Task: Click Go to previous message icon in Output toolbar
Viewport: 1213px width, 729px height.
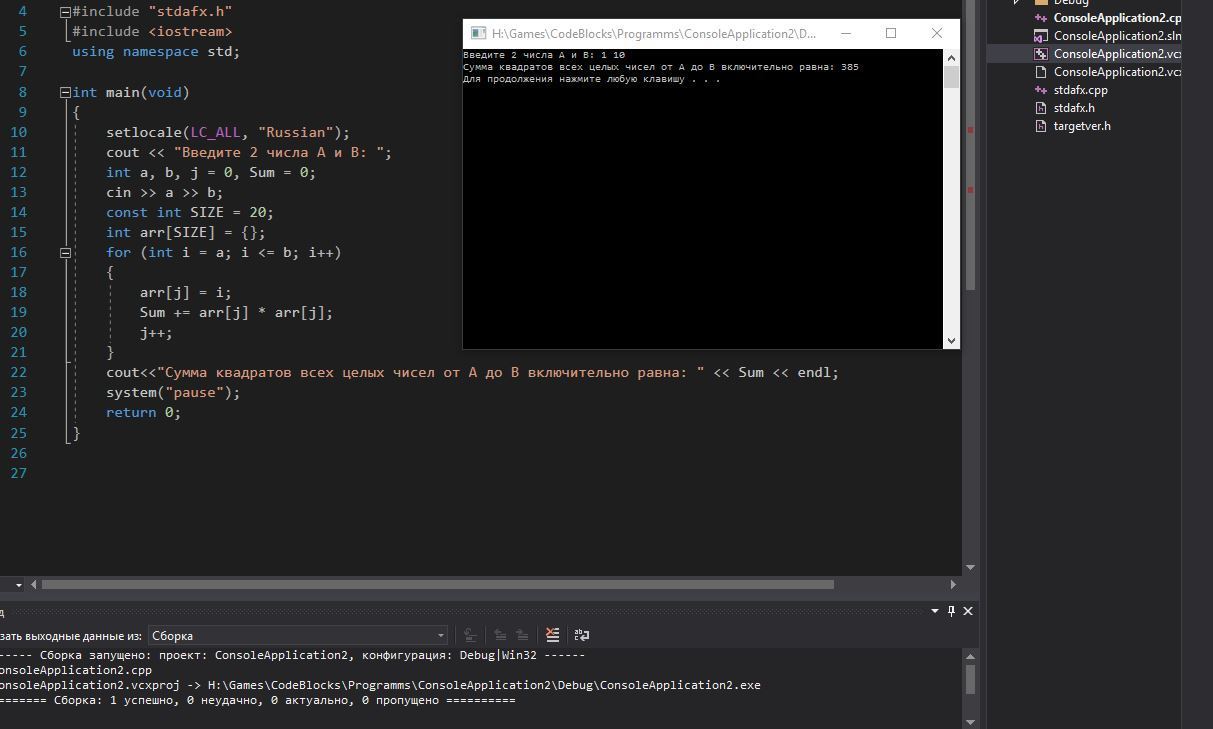Action: [x=499, y=635]
